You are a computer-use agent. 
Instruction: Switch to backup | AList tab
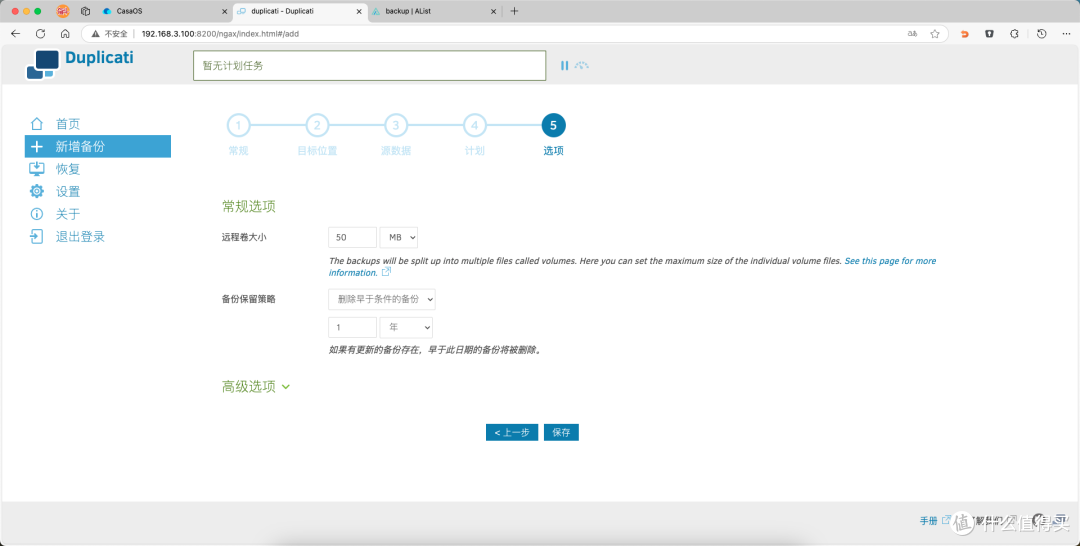(x=434, y=12)
